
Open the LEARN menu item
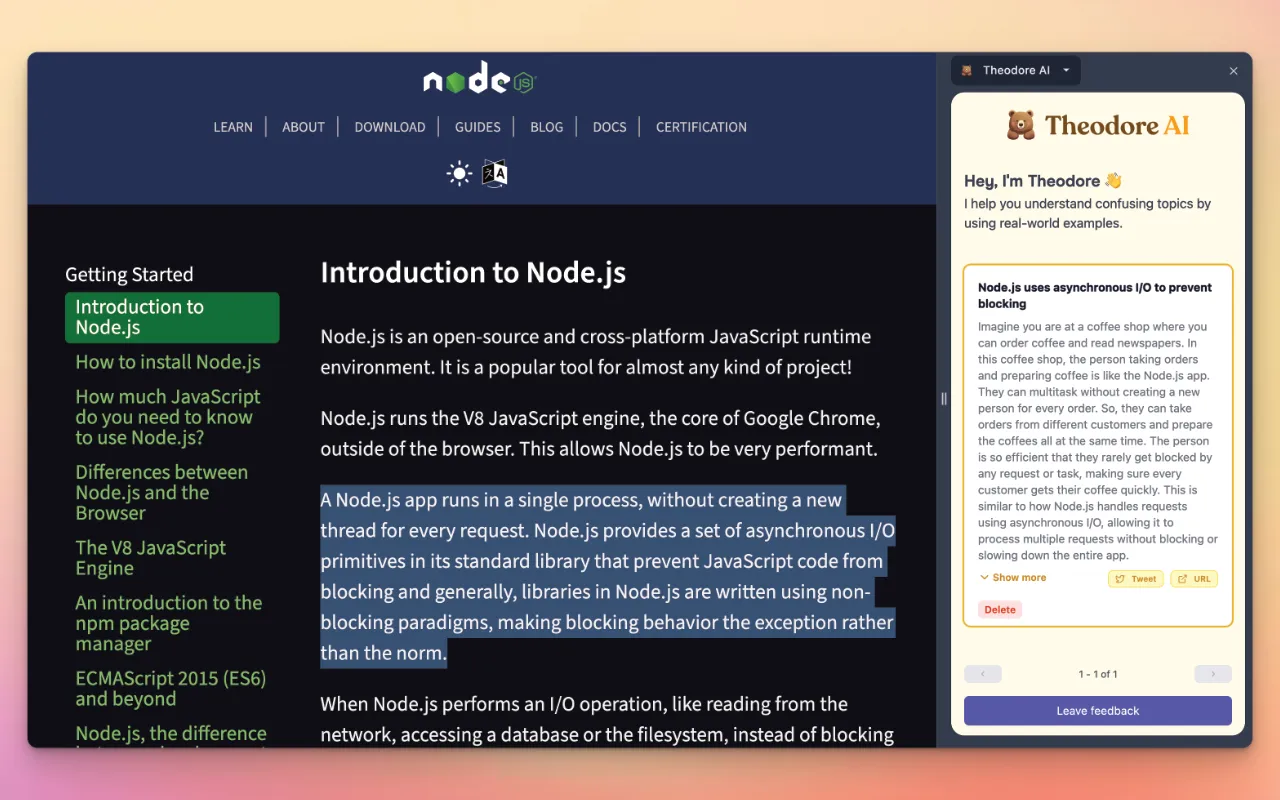tap(233, 127)
